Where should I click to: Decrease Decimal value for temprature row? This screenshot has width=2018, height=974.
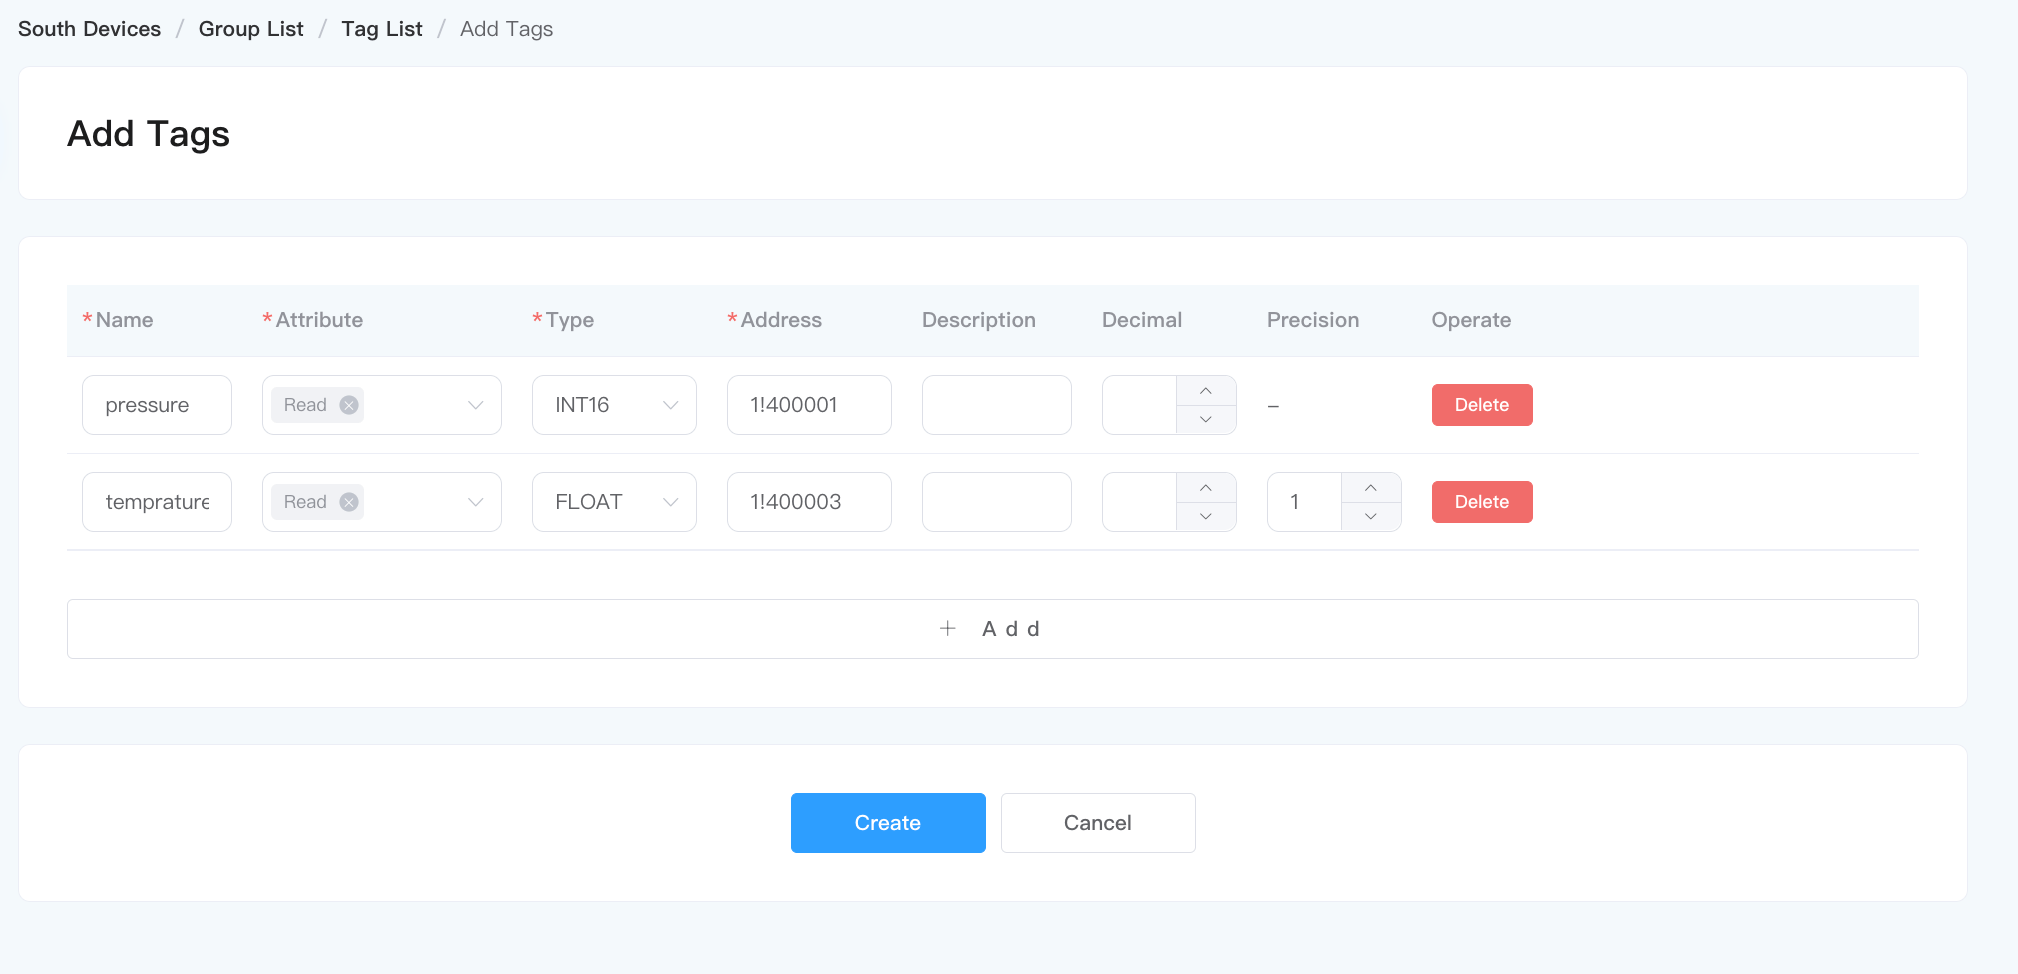tap(1205, 517)
